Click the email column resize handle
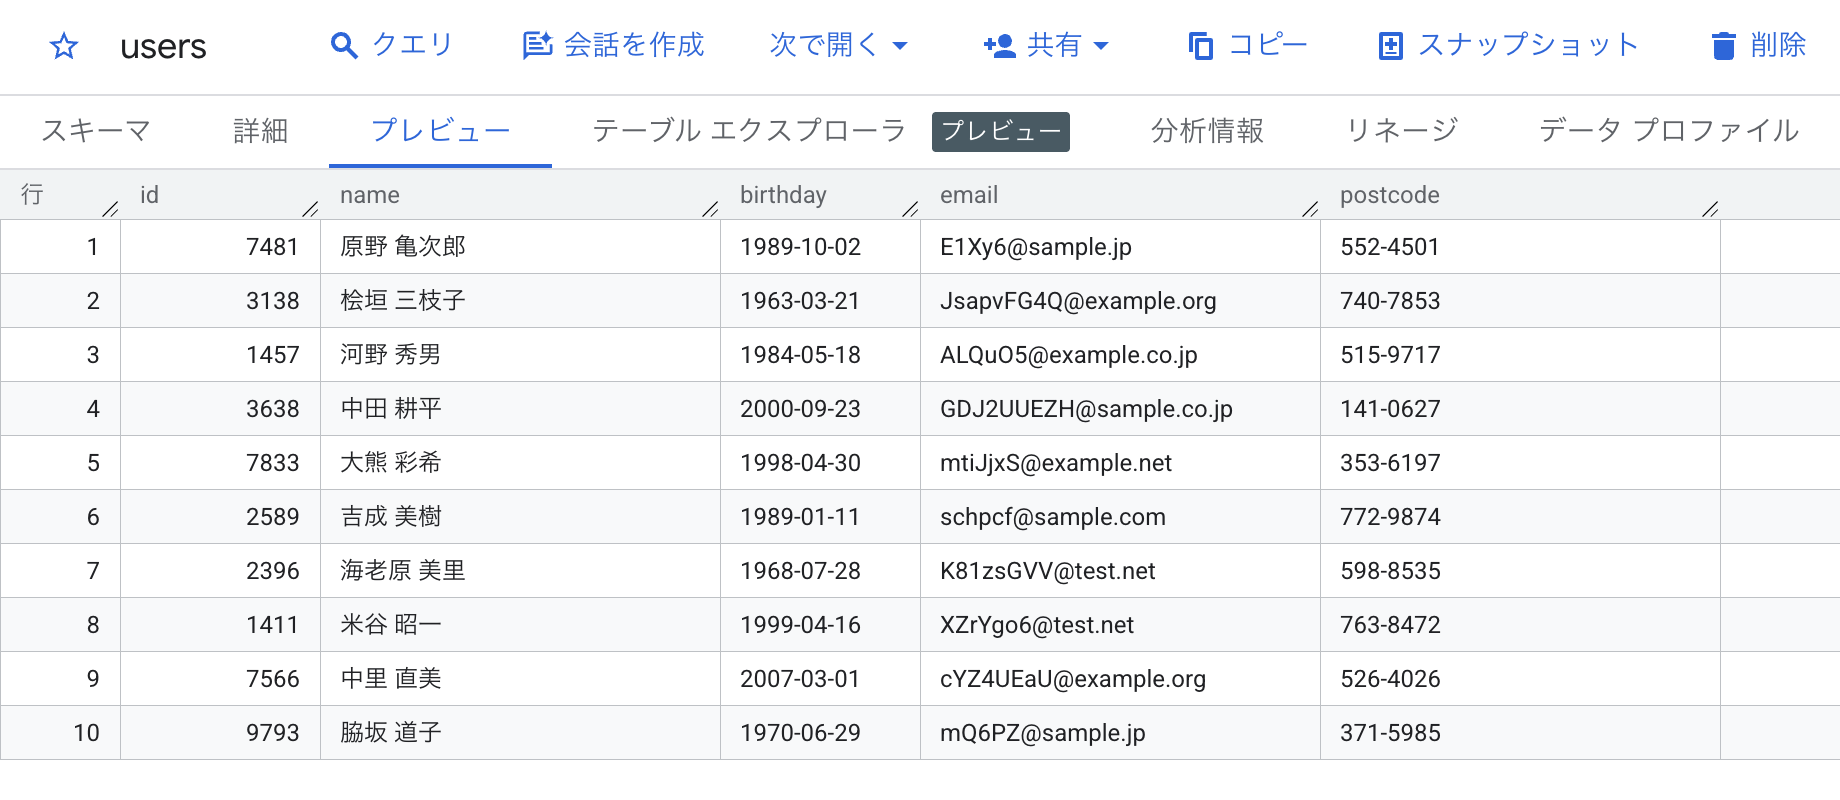The height and width of the screenshot is (800, 1840). 1310,208
